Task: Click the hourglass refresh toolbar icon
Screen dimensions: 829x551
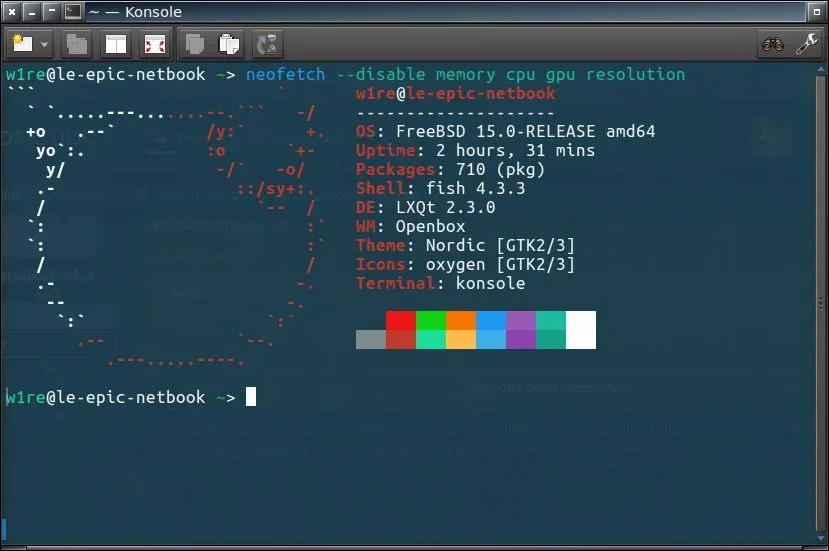Action: (x=268, y=44)
